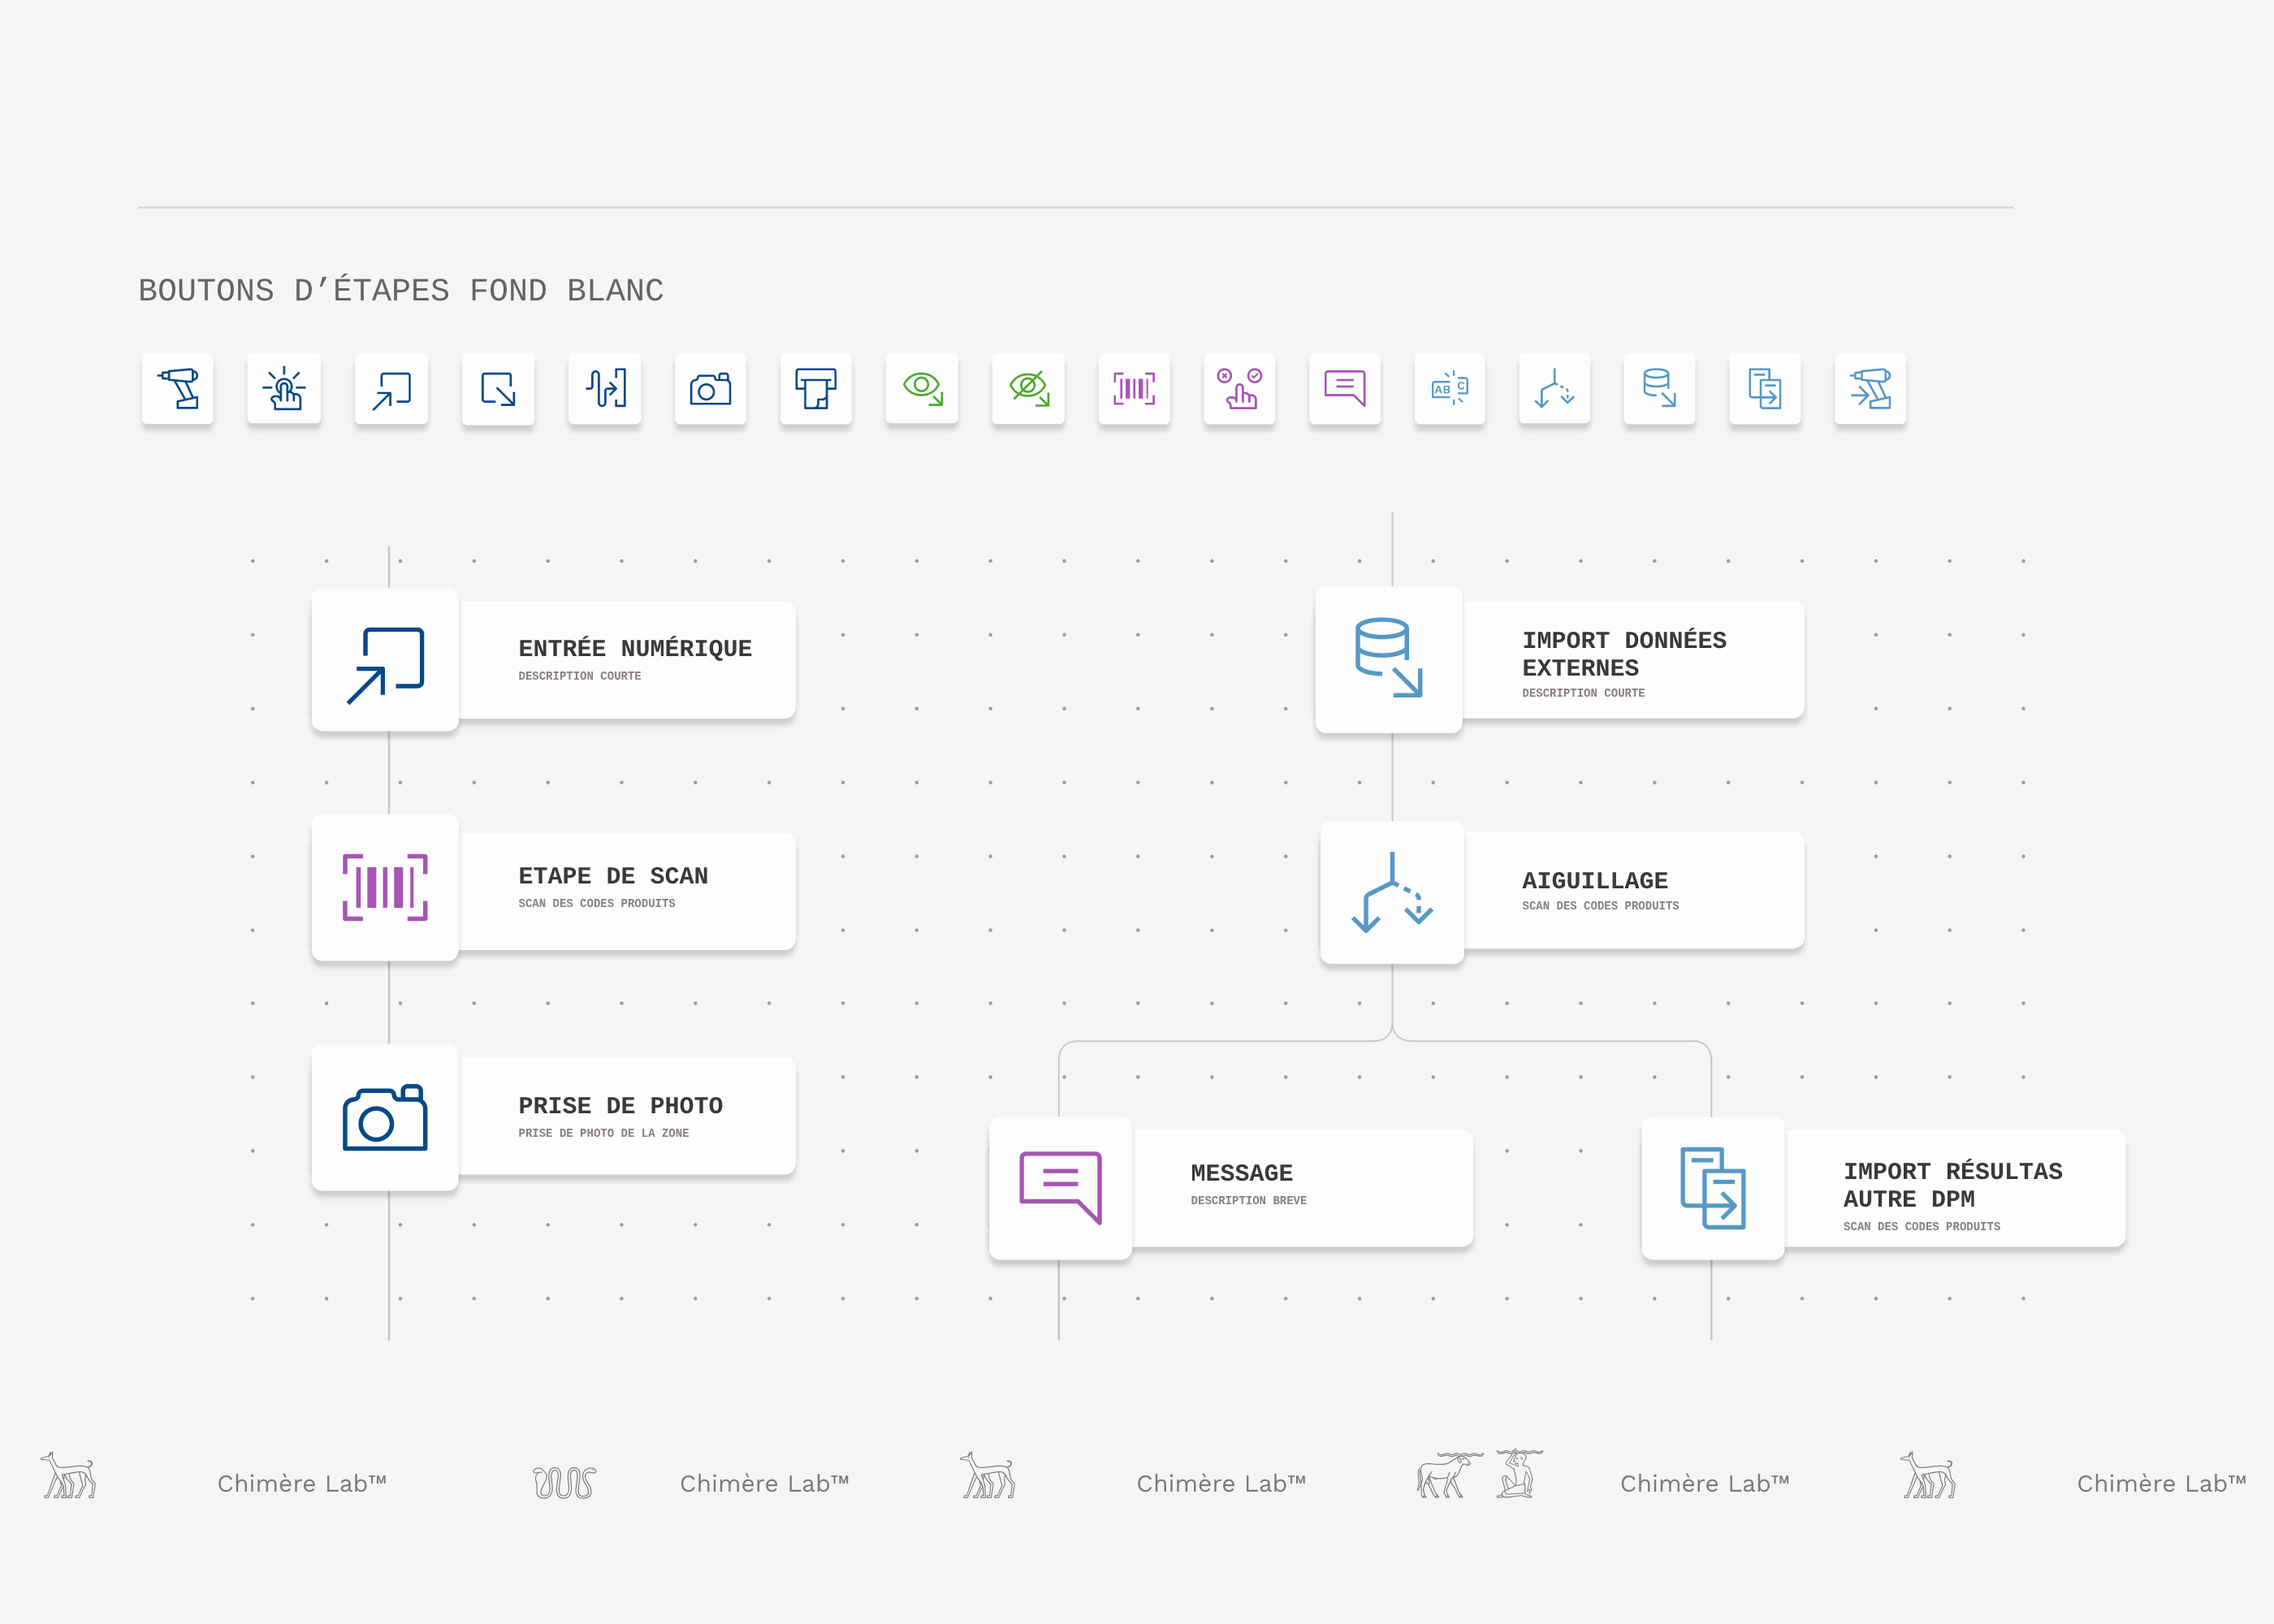Screen dimensions: 2274x1624
Task: Select the printer icon button
Action: [816, 389]
